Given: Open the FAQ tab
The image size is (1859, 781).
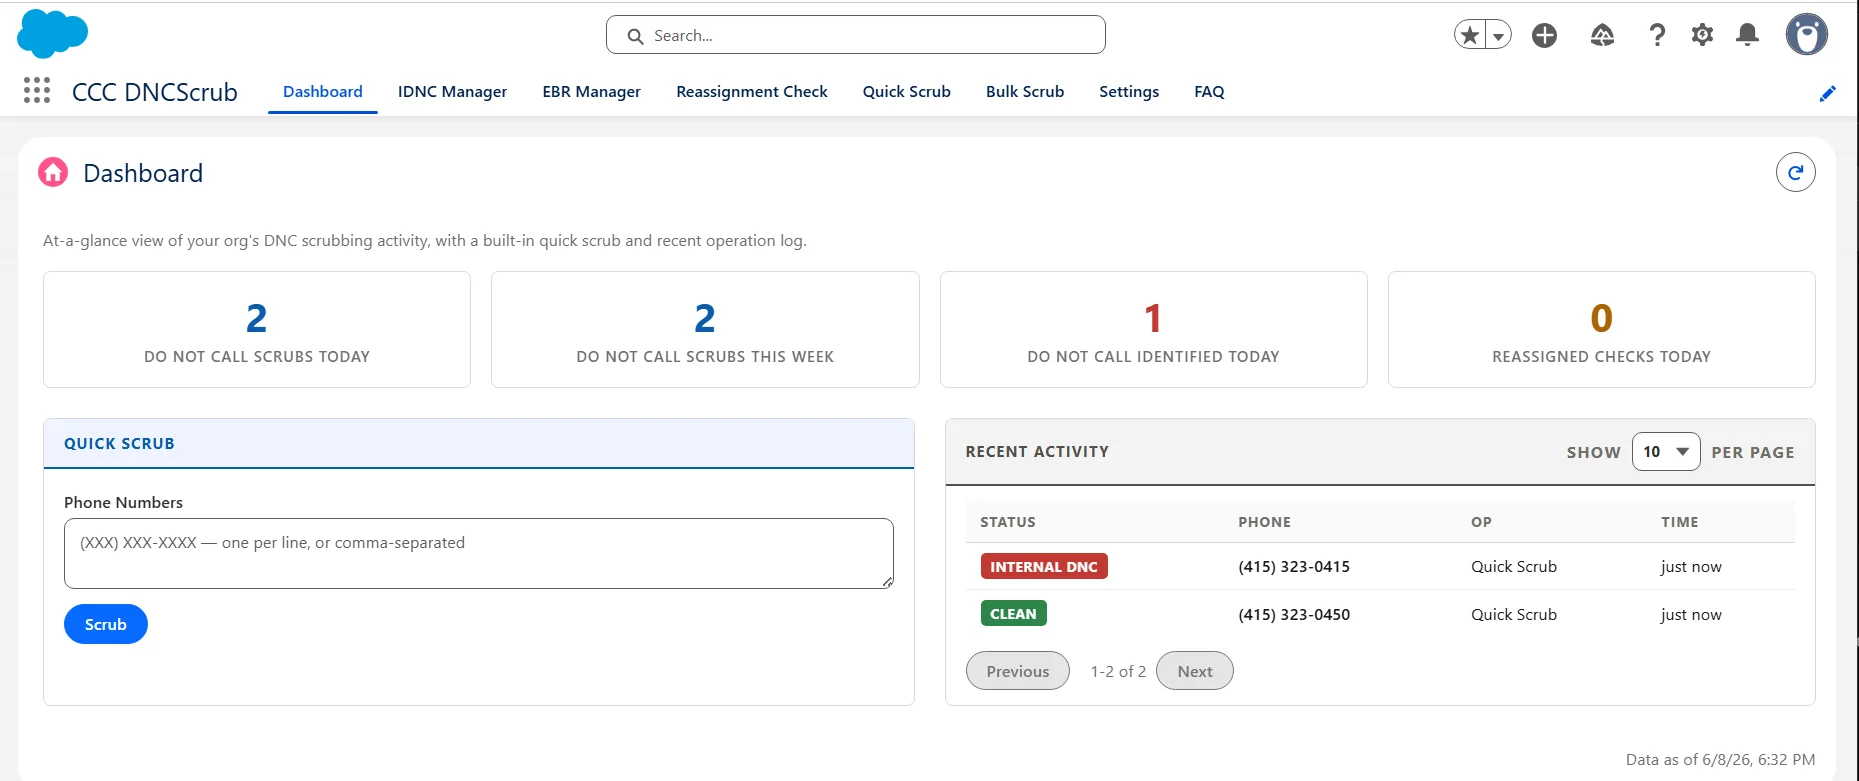Looking at the screenshot, I should (1209, 91).
